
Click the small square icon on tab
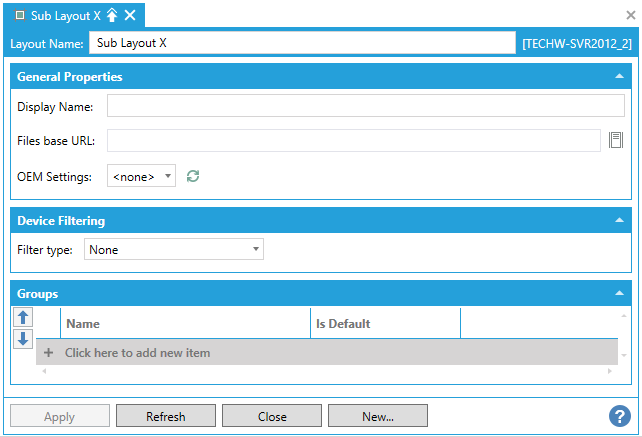point(20,15)
